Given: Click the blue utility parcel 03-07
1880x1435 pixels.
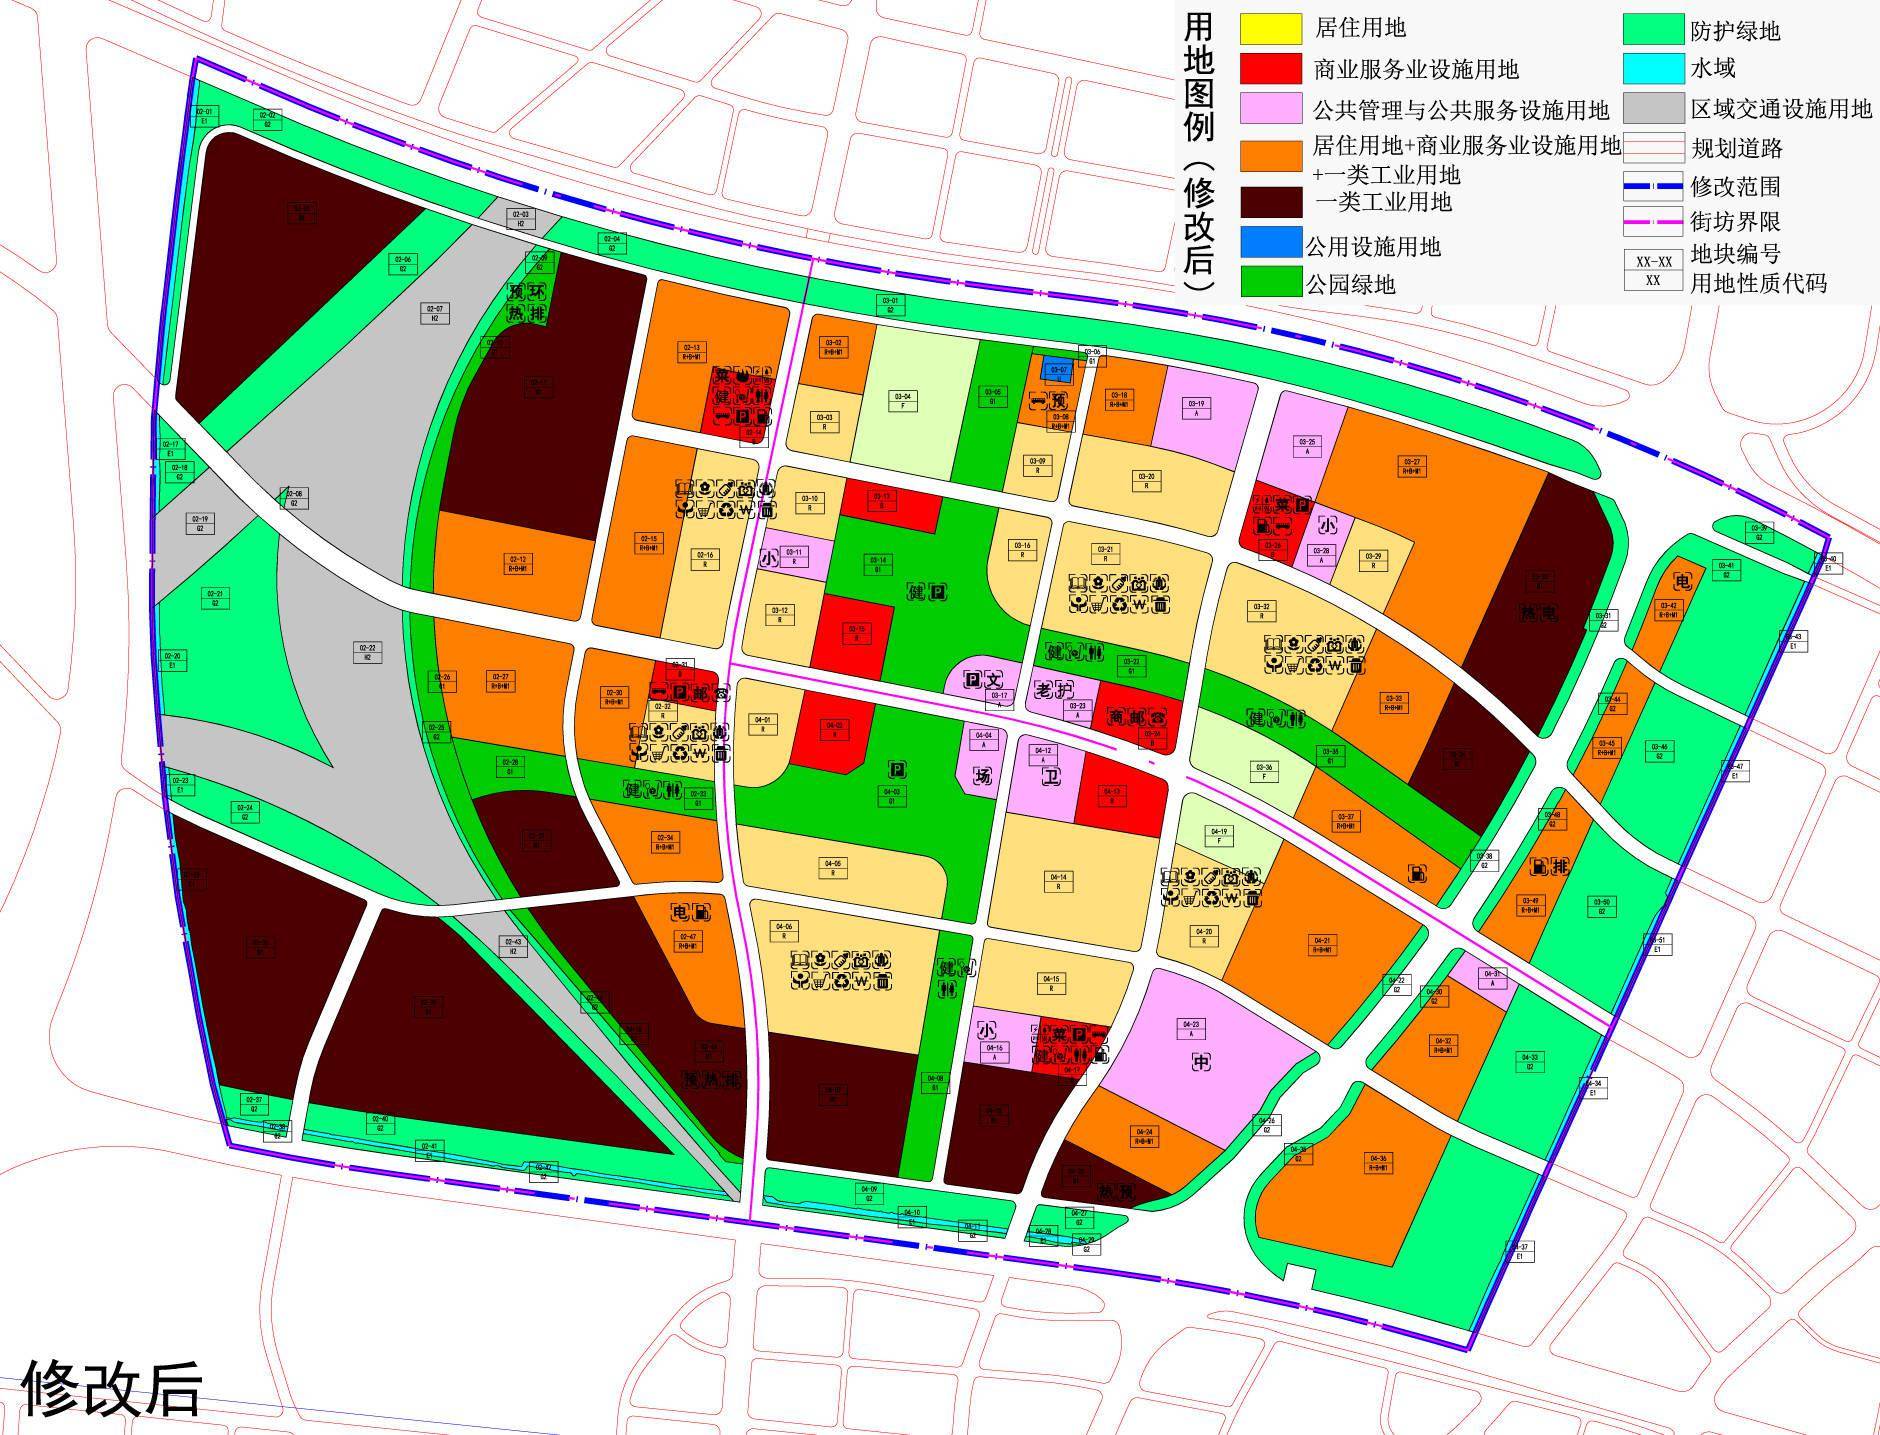Looking at the screenshot, I should [1057, 369].
